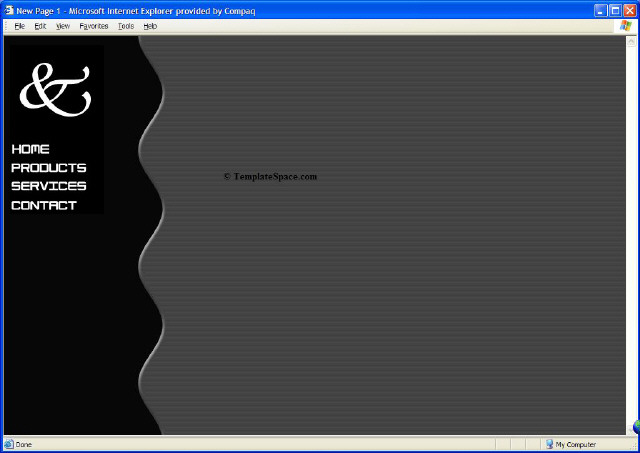Screen dimensions: 640x453
Task: Click the white ampersand logo image
Action: 54,89
